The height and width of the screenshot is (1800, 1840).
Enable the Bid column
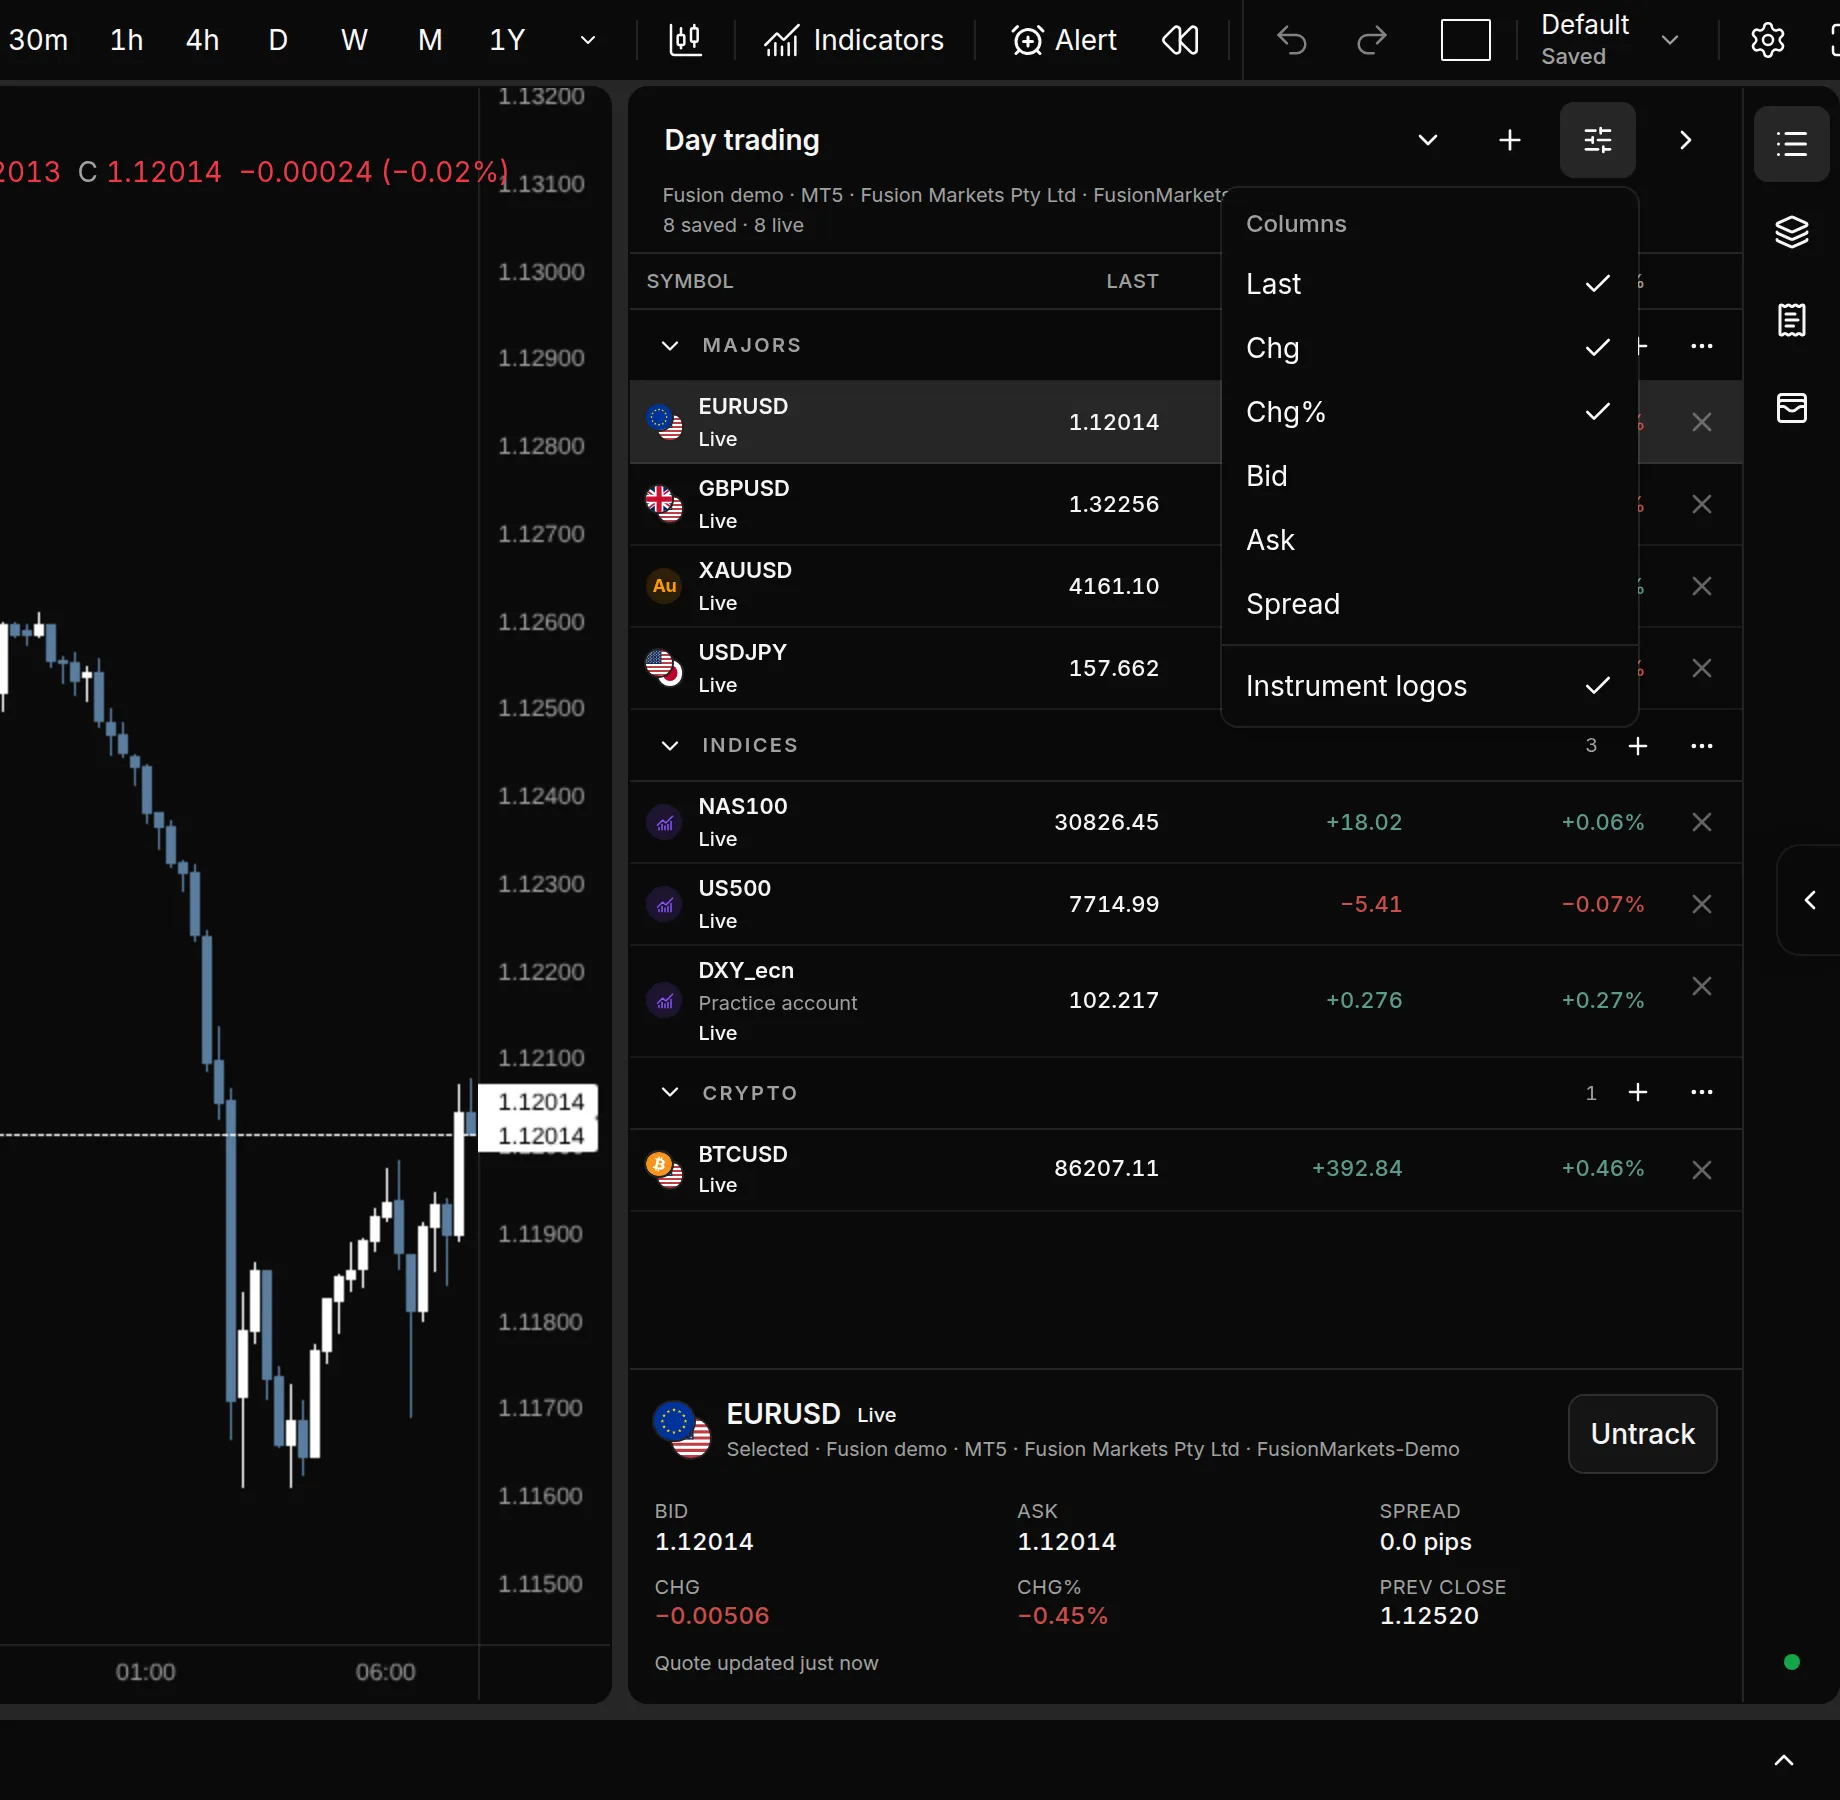1430,476
